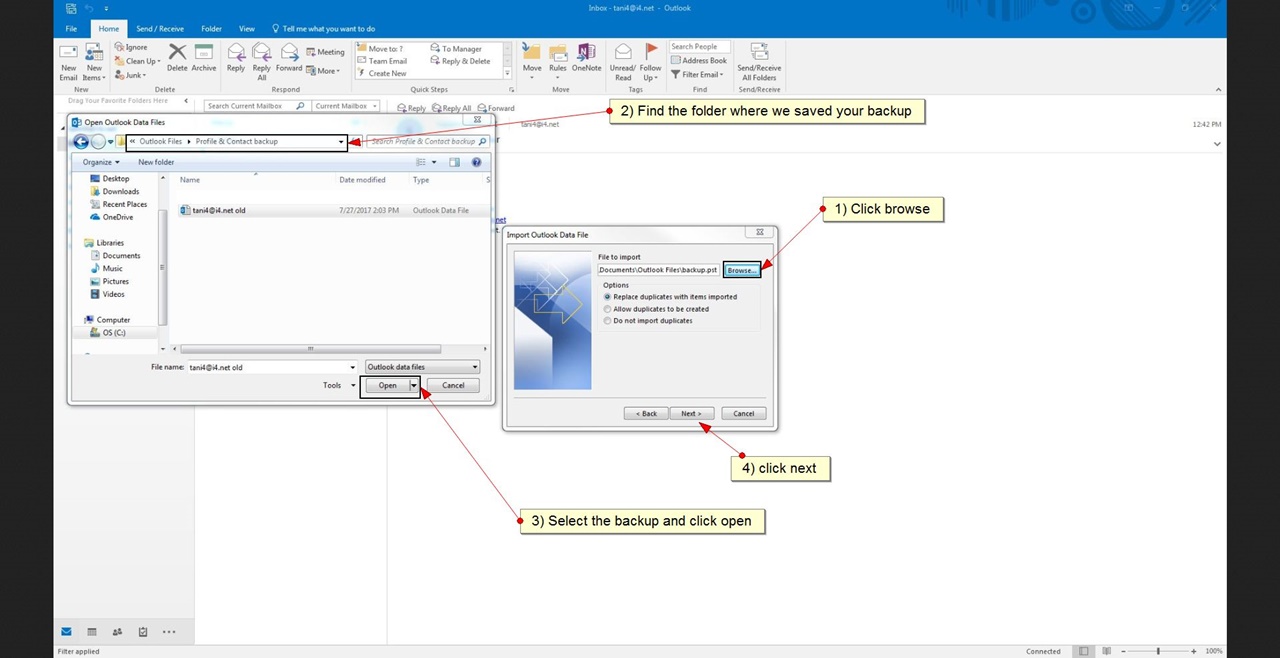
Task: Click New folder in the Open dialog
Action: point(156,162)
